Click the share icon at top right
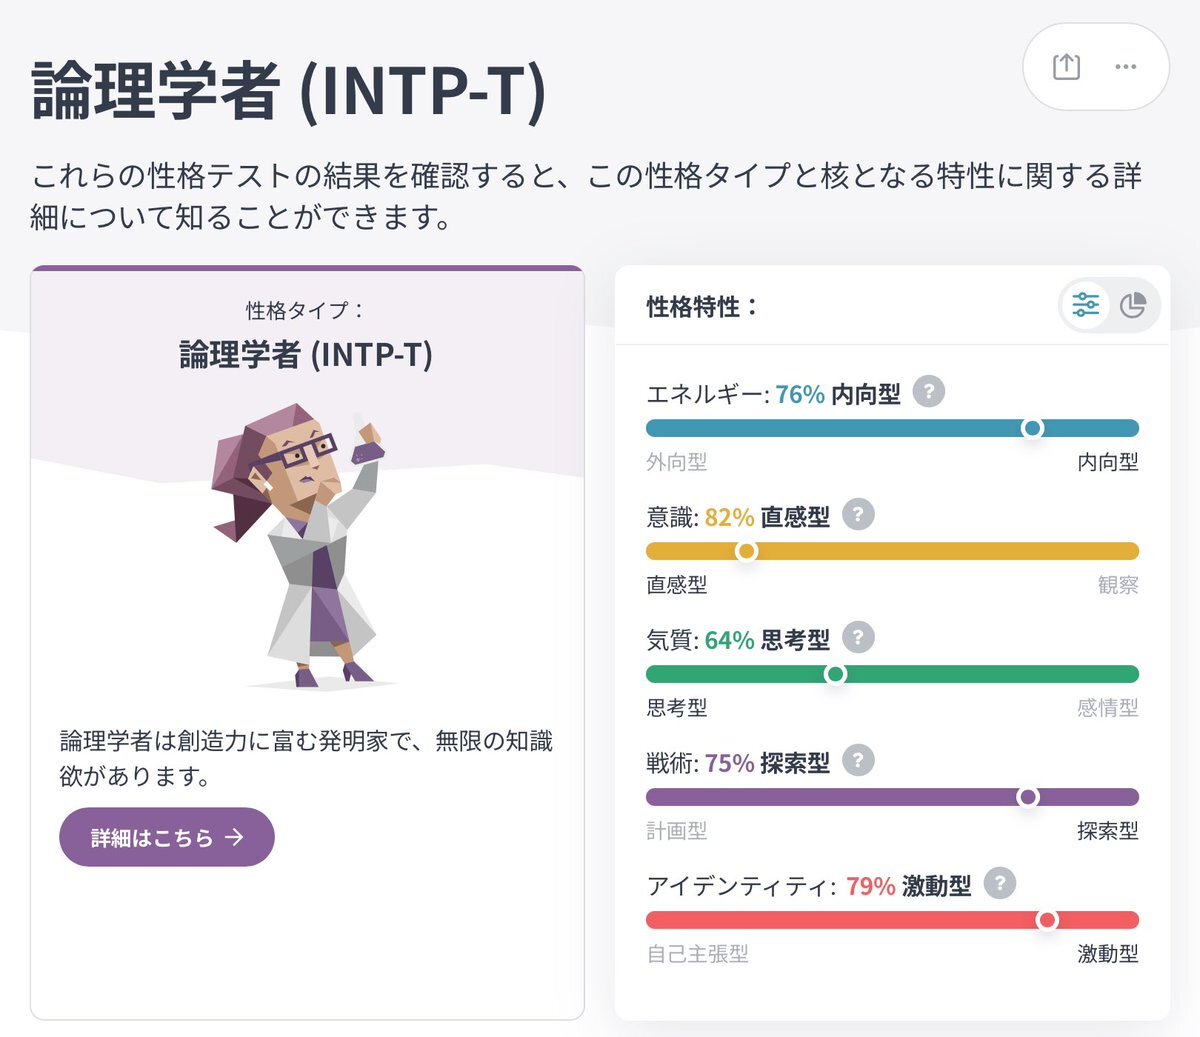 1066,67
